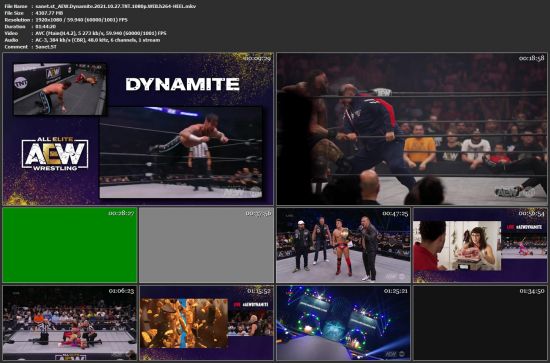Select the solid gray frame thumbnail

click(x=206, y=245)
